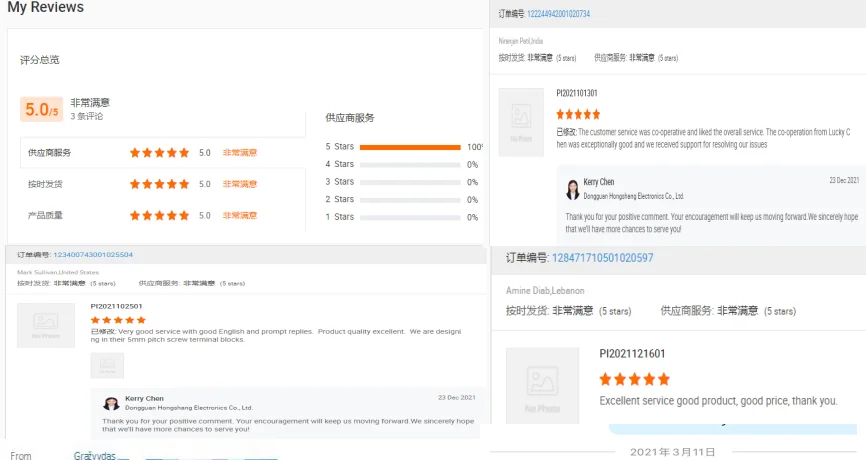
Task: Click the 产品质量 star rating in overview
Action: tap(159, 215)
